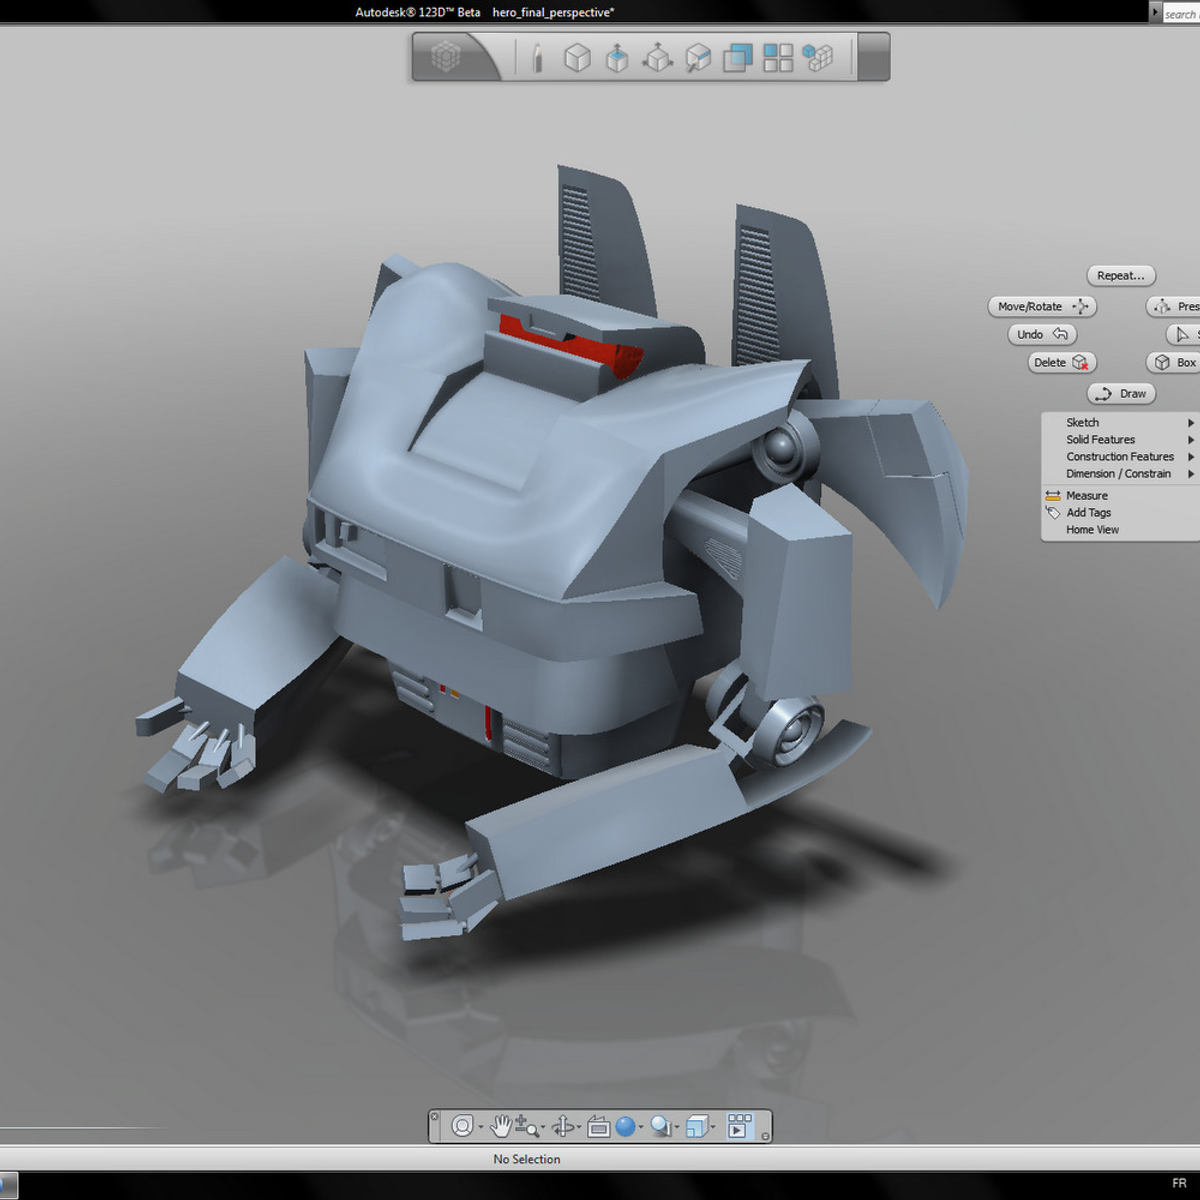The width and height of the screenshot is (1200, 1200).
Task: Click the search field at top right
Action: click(x=1180, y=14)
